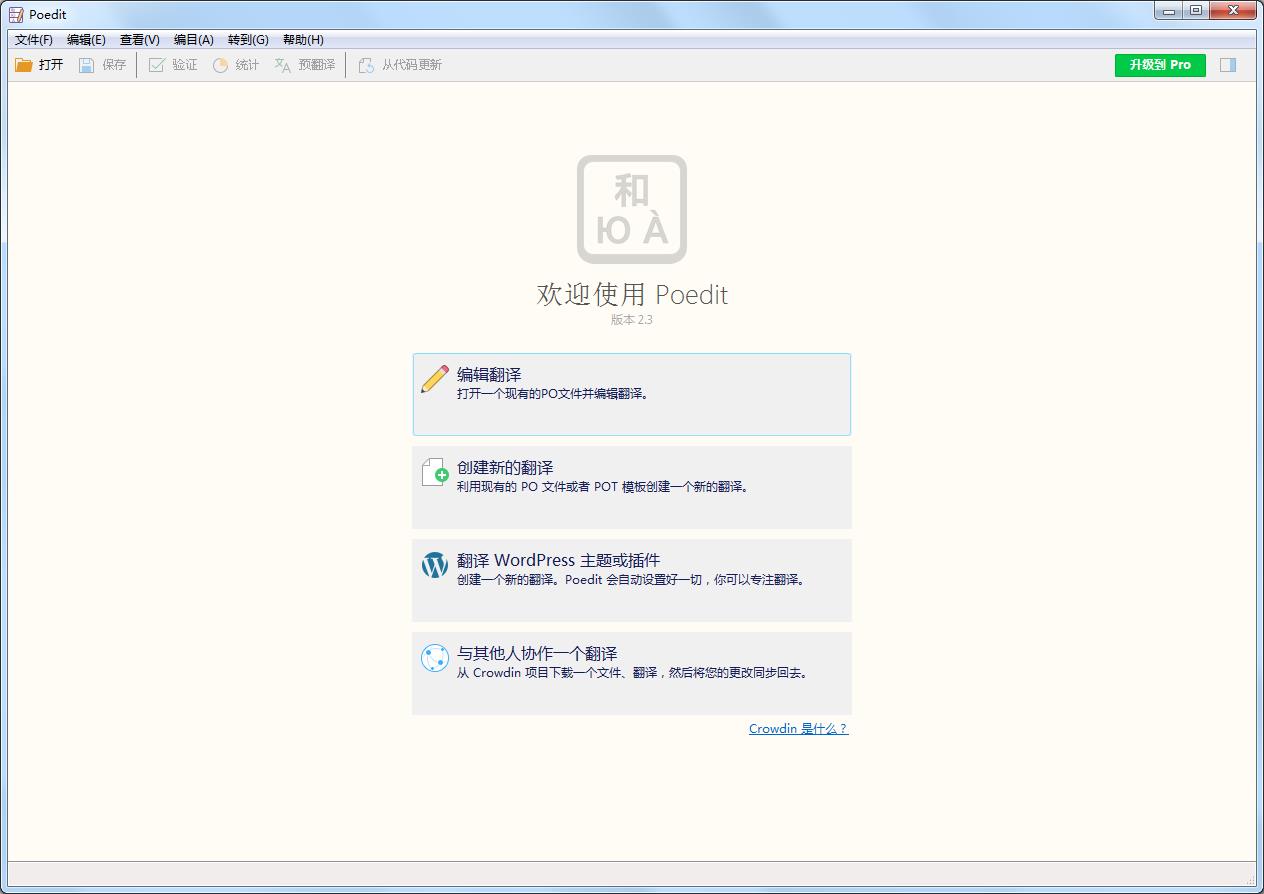Click the 统计 toolbar label
The width and height of the screenshot is (1264, 894).
pyautogui.click(x=247, y=65)
